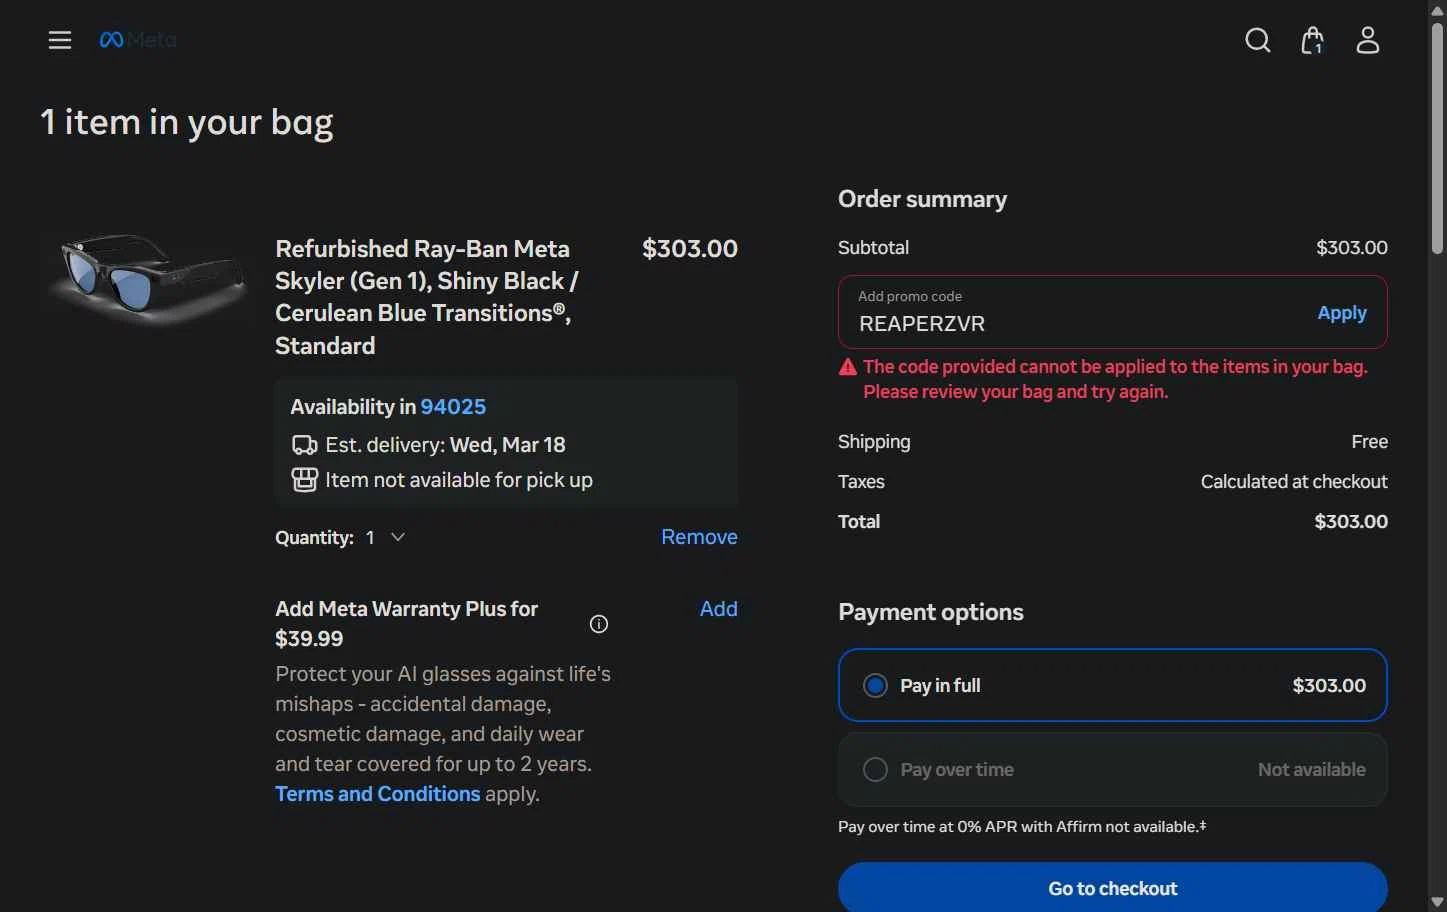
Task: Click the store pickup icon
Action: (x=304, y=480)
